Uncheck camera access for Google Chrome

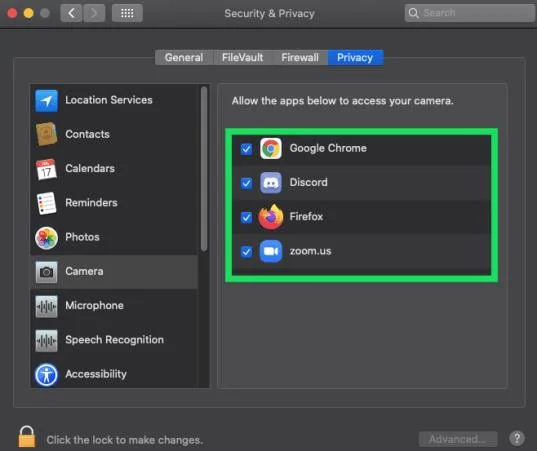click(x=246, y=149)
